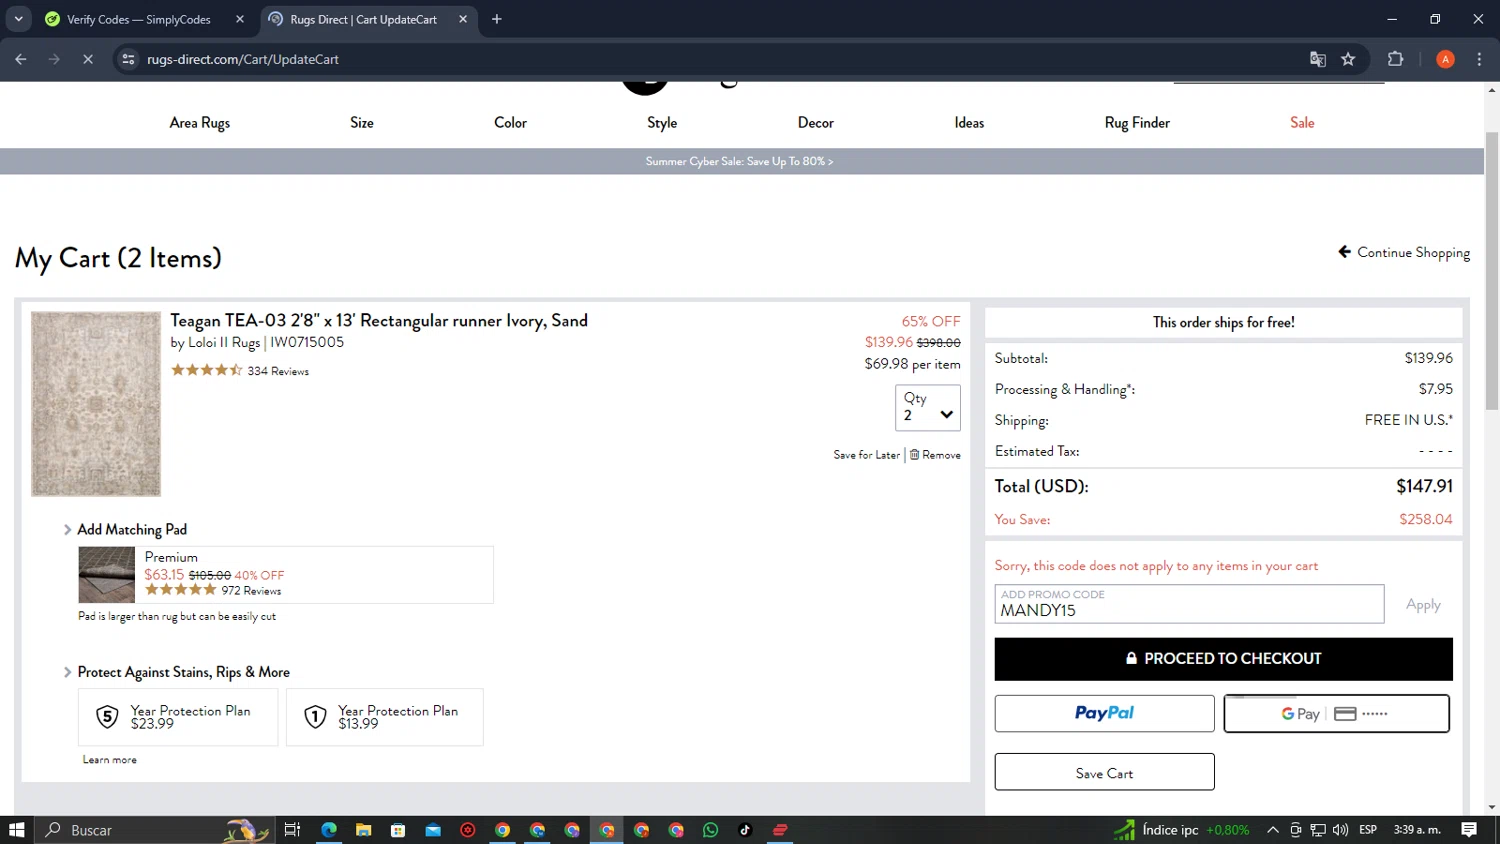This screenshot has height=844, width=1500.
Task: Click the address bar URL
Action: click(243, 59)
